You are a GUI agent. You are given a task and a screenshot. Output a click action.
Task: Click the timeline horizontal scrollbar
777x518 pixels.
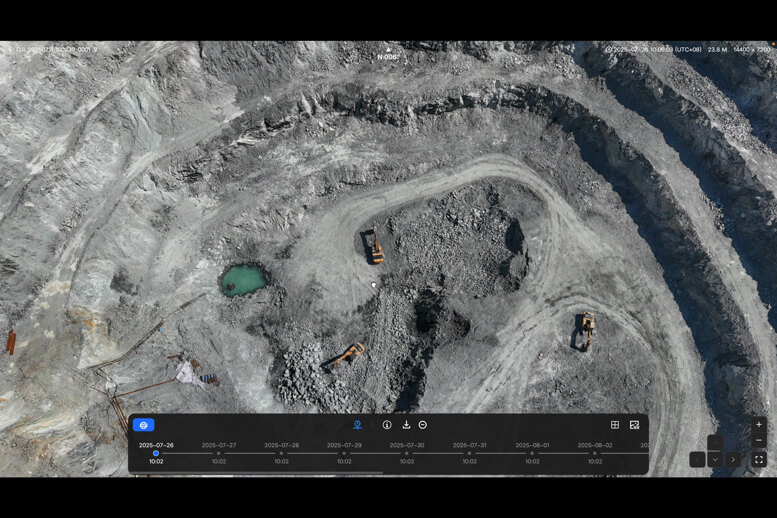click(x=258, y=473)
